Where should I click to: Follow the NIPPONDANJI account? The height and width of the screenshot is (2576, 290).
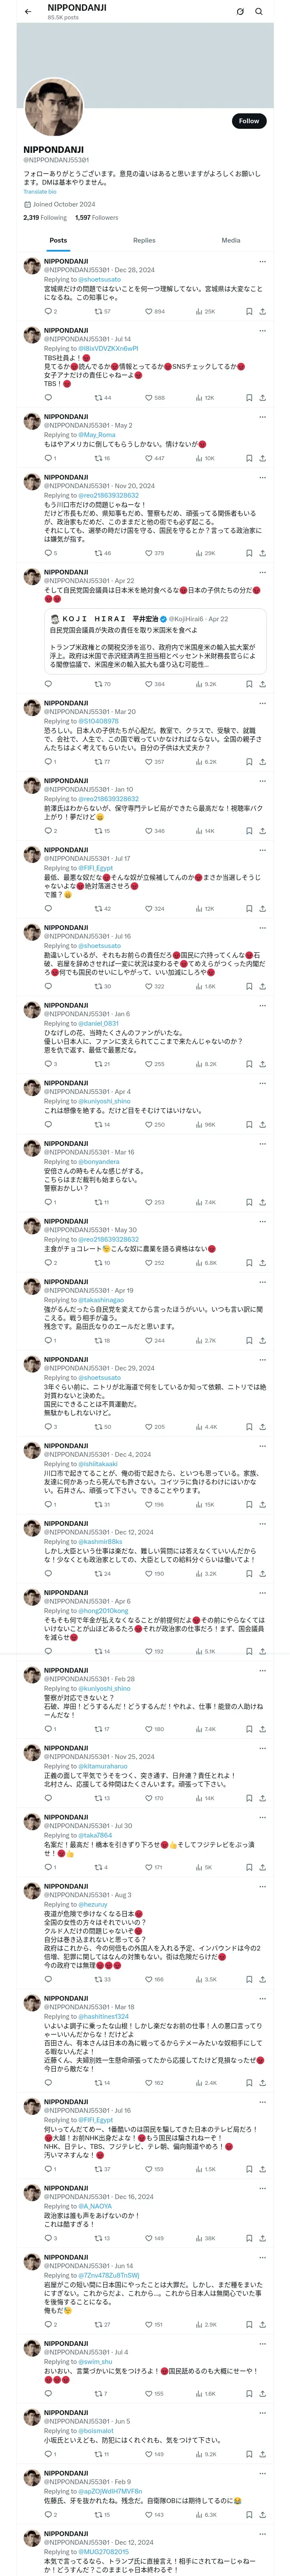[x=248, y=121]
